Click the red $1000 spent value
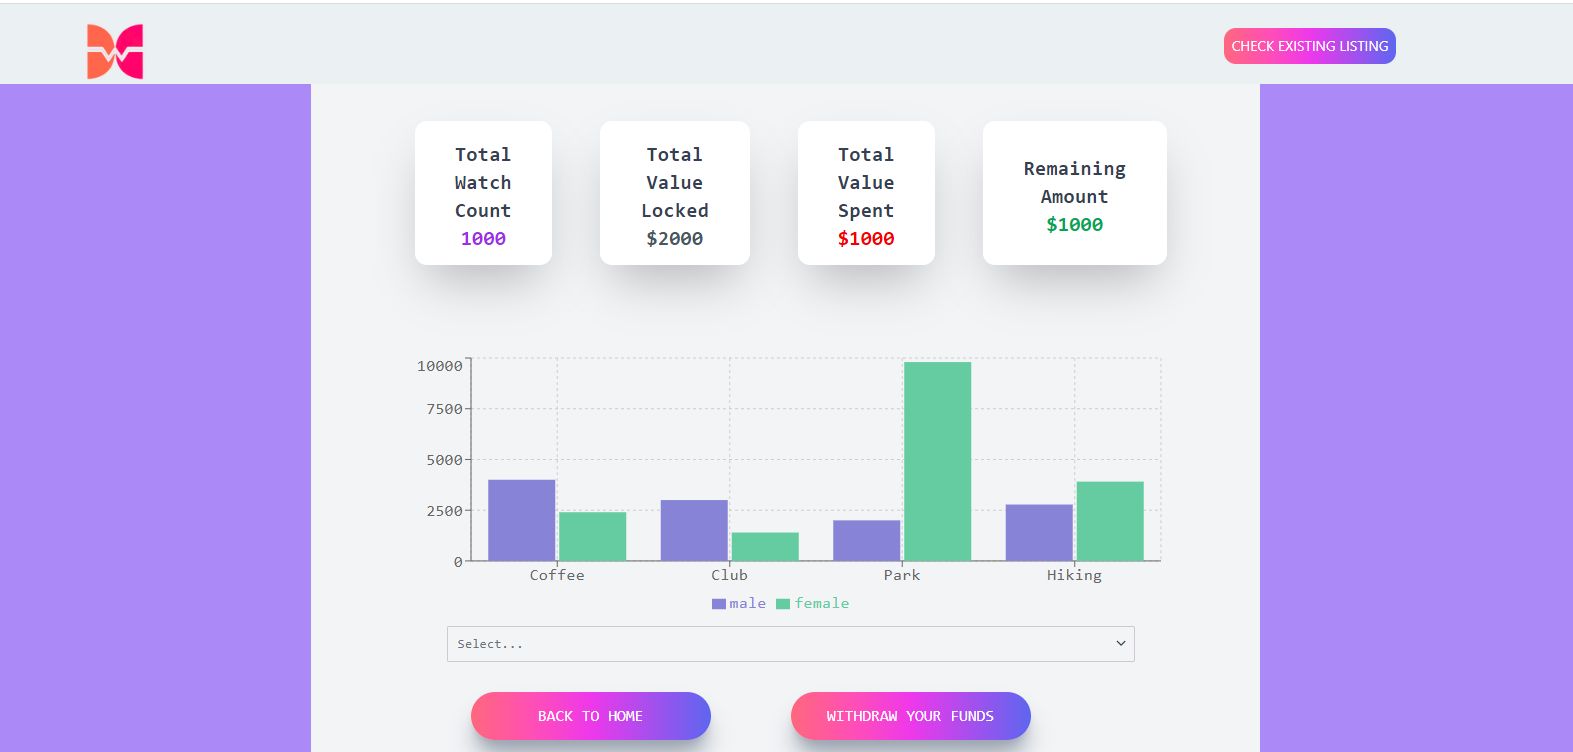 [866, 239]
